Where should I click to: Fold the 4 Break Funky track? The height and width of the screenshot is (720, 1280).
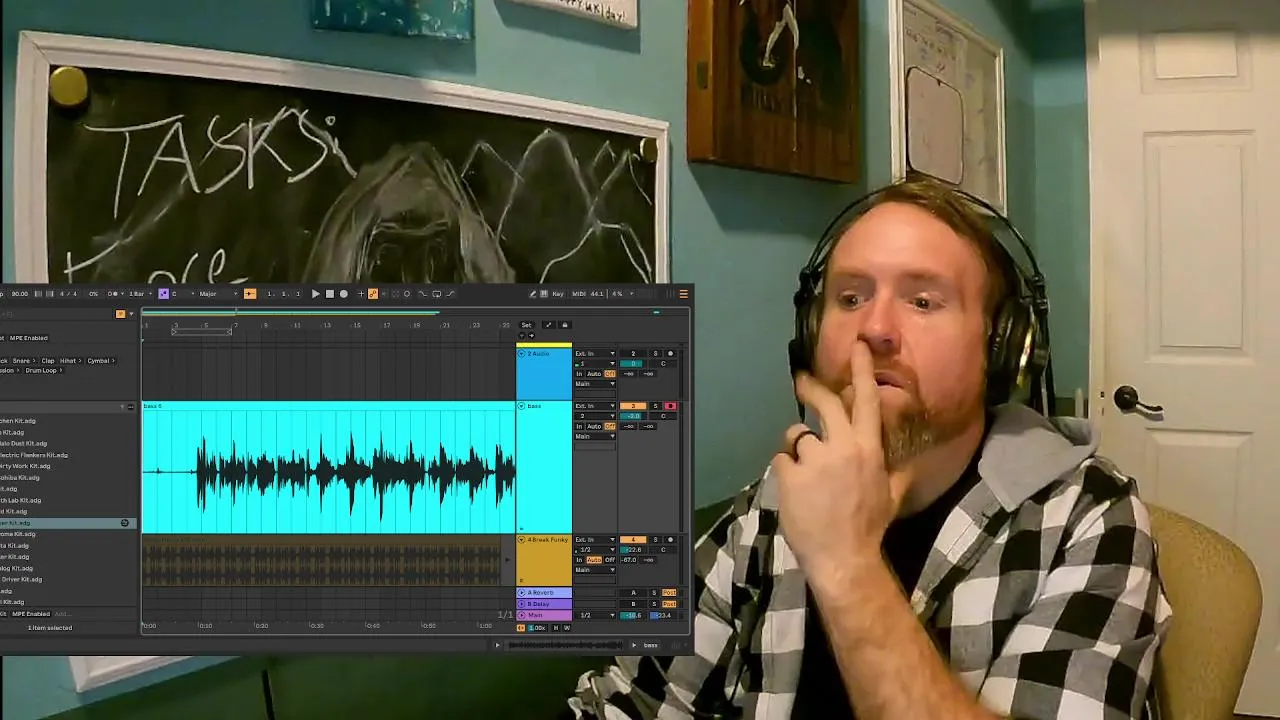521,540
